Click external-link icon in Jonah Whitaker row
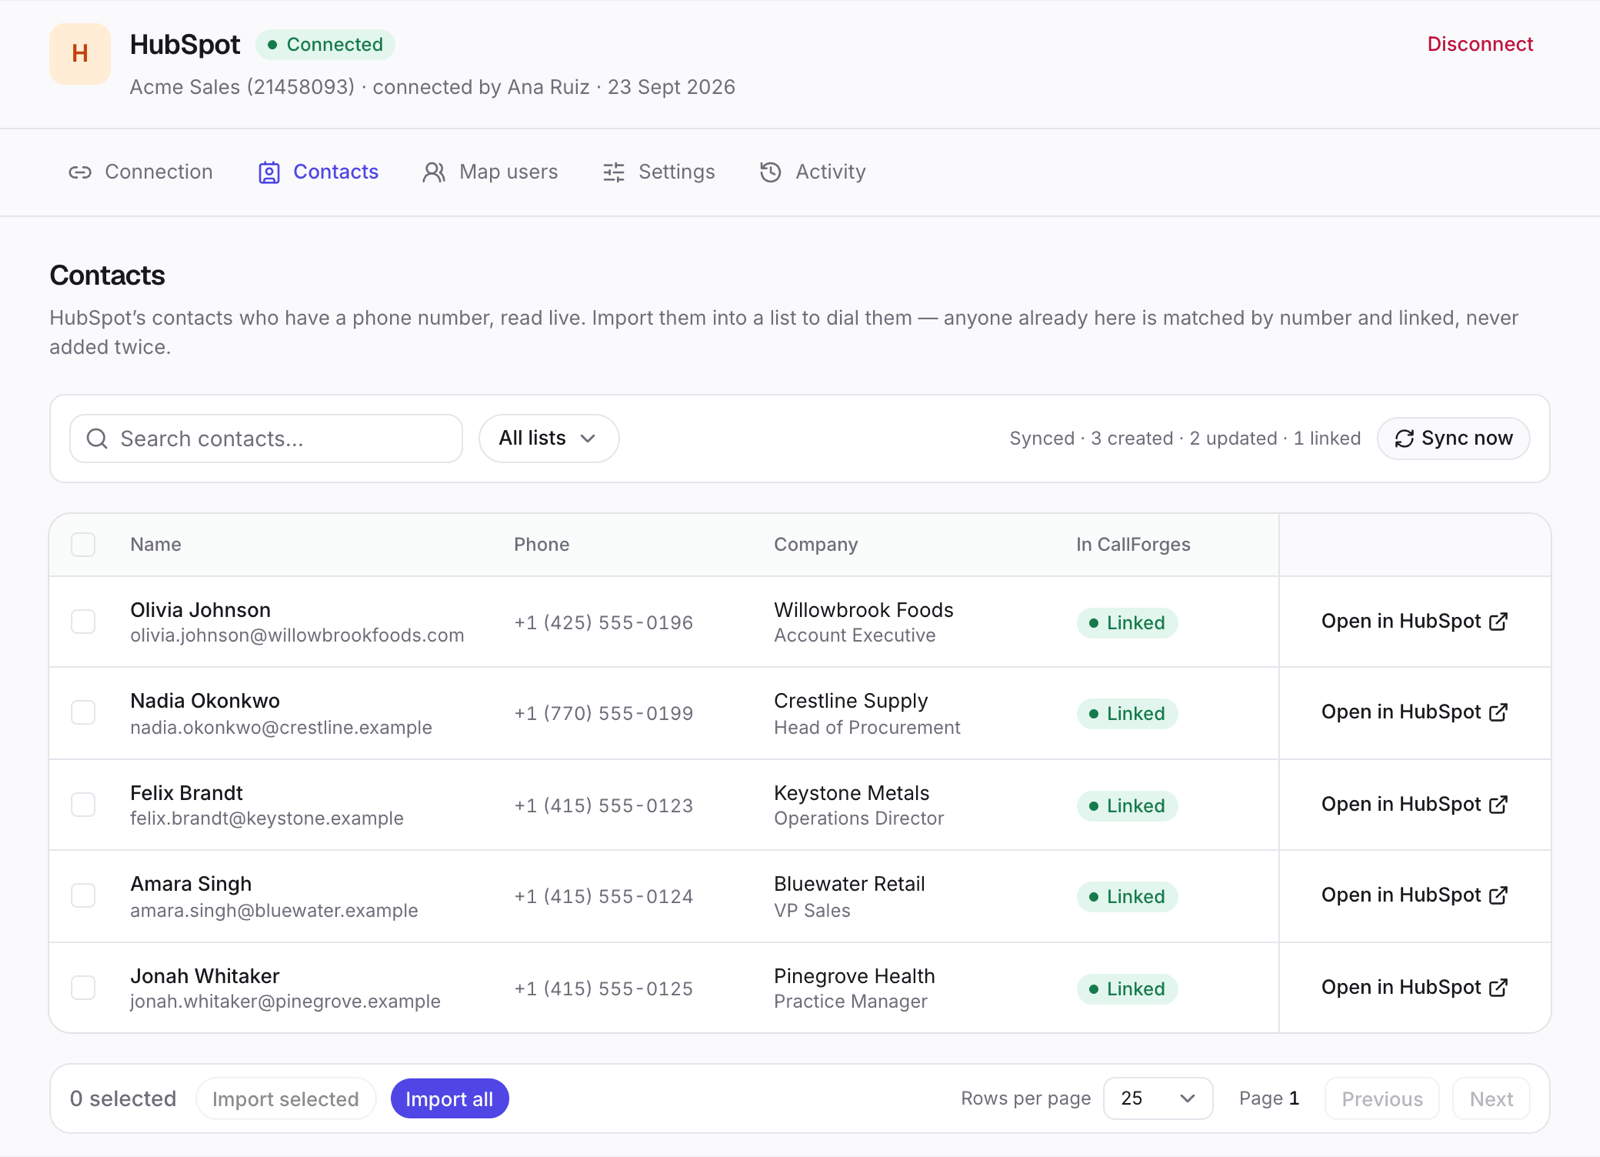This screenshot has width=1600, height=1157. [1498, 988]
